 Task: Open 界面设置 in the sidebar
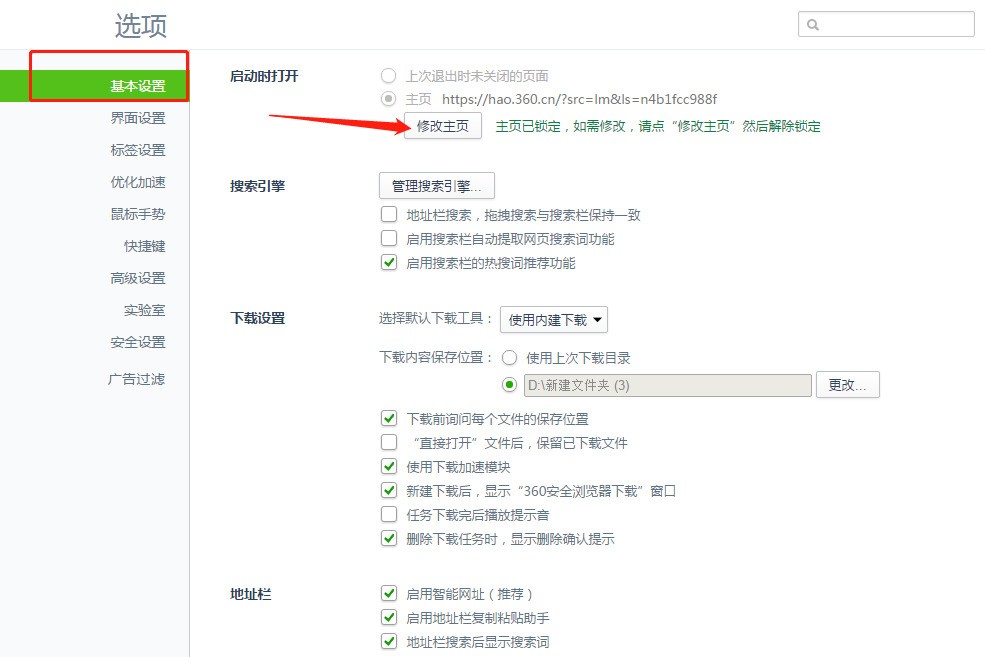(137, 118)
